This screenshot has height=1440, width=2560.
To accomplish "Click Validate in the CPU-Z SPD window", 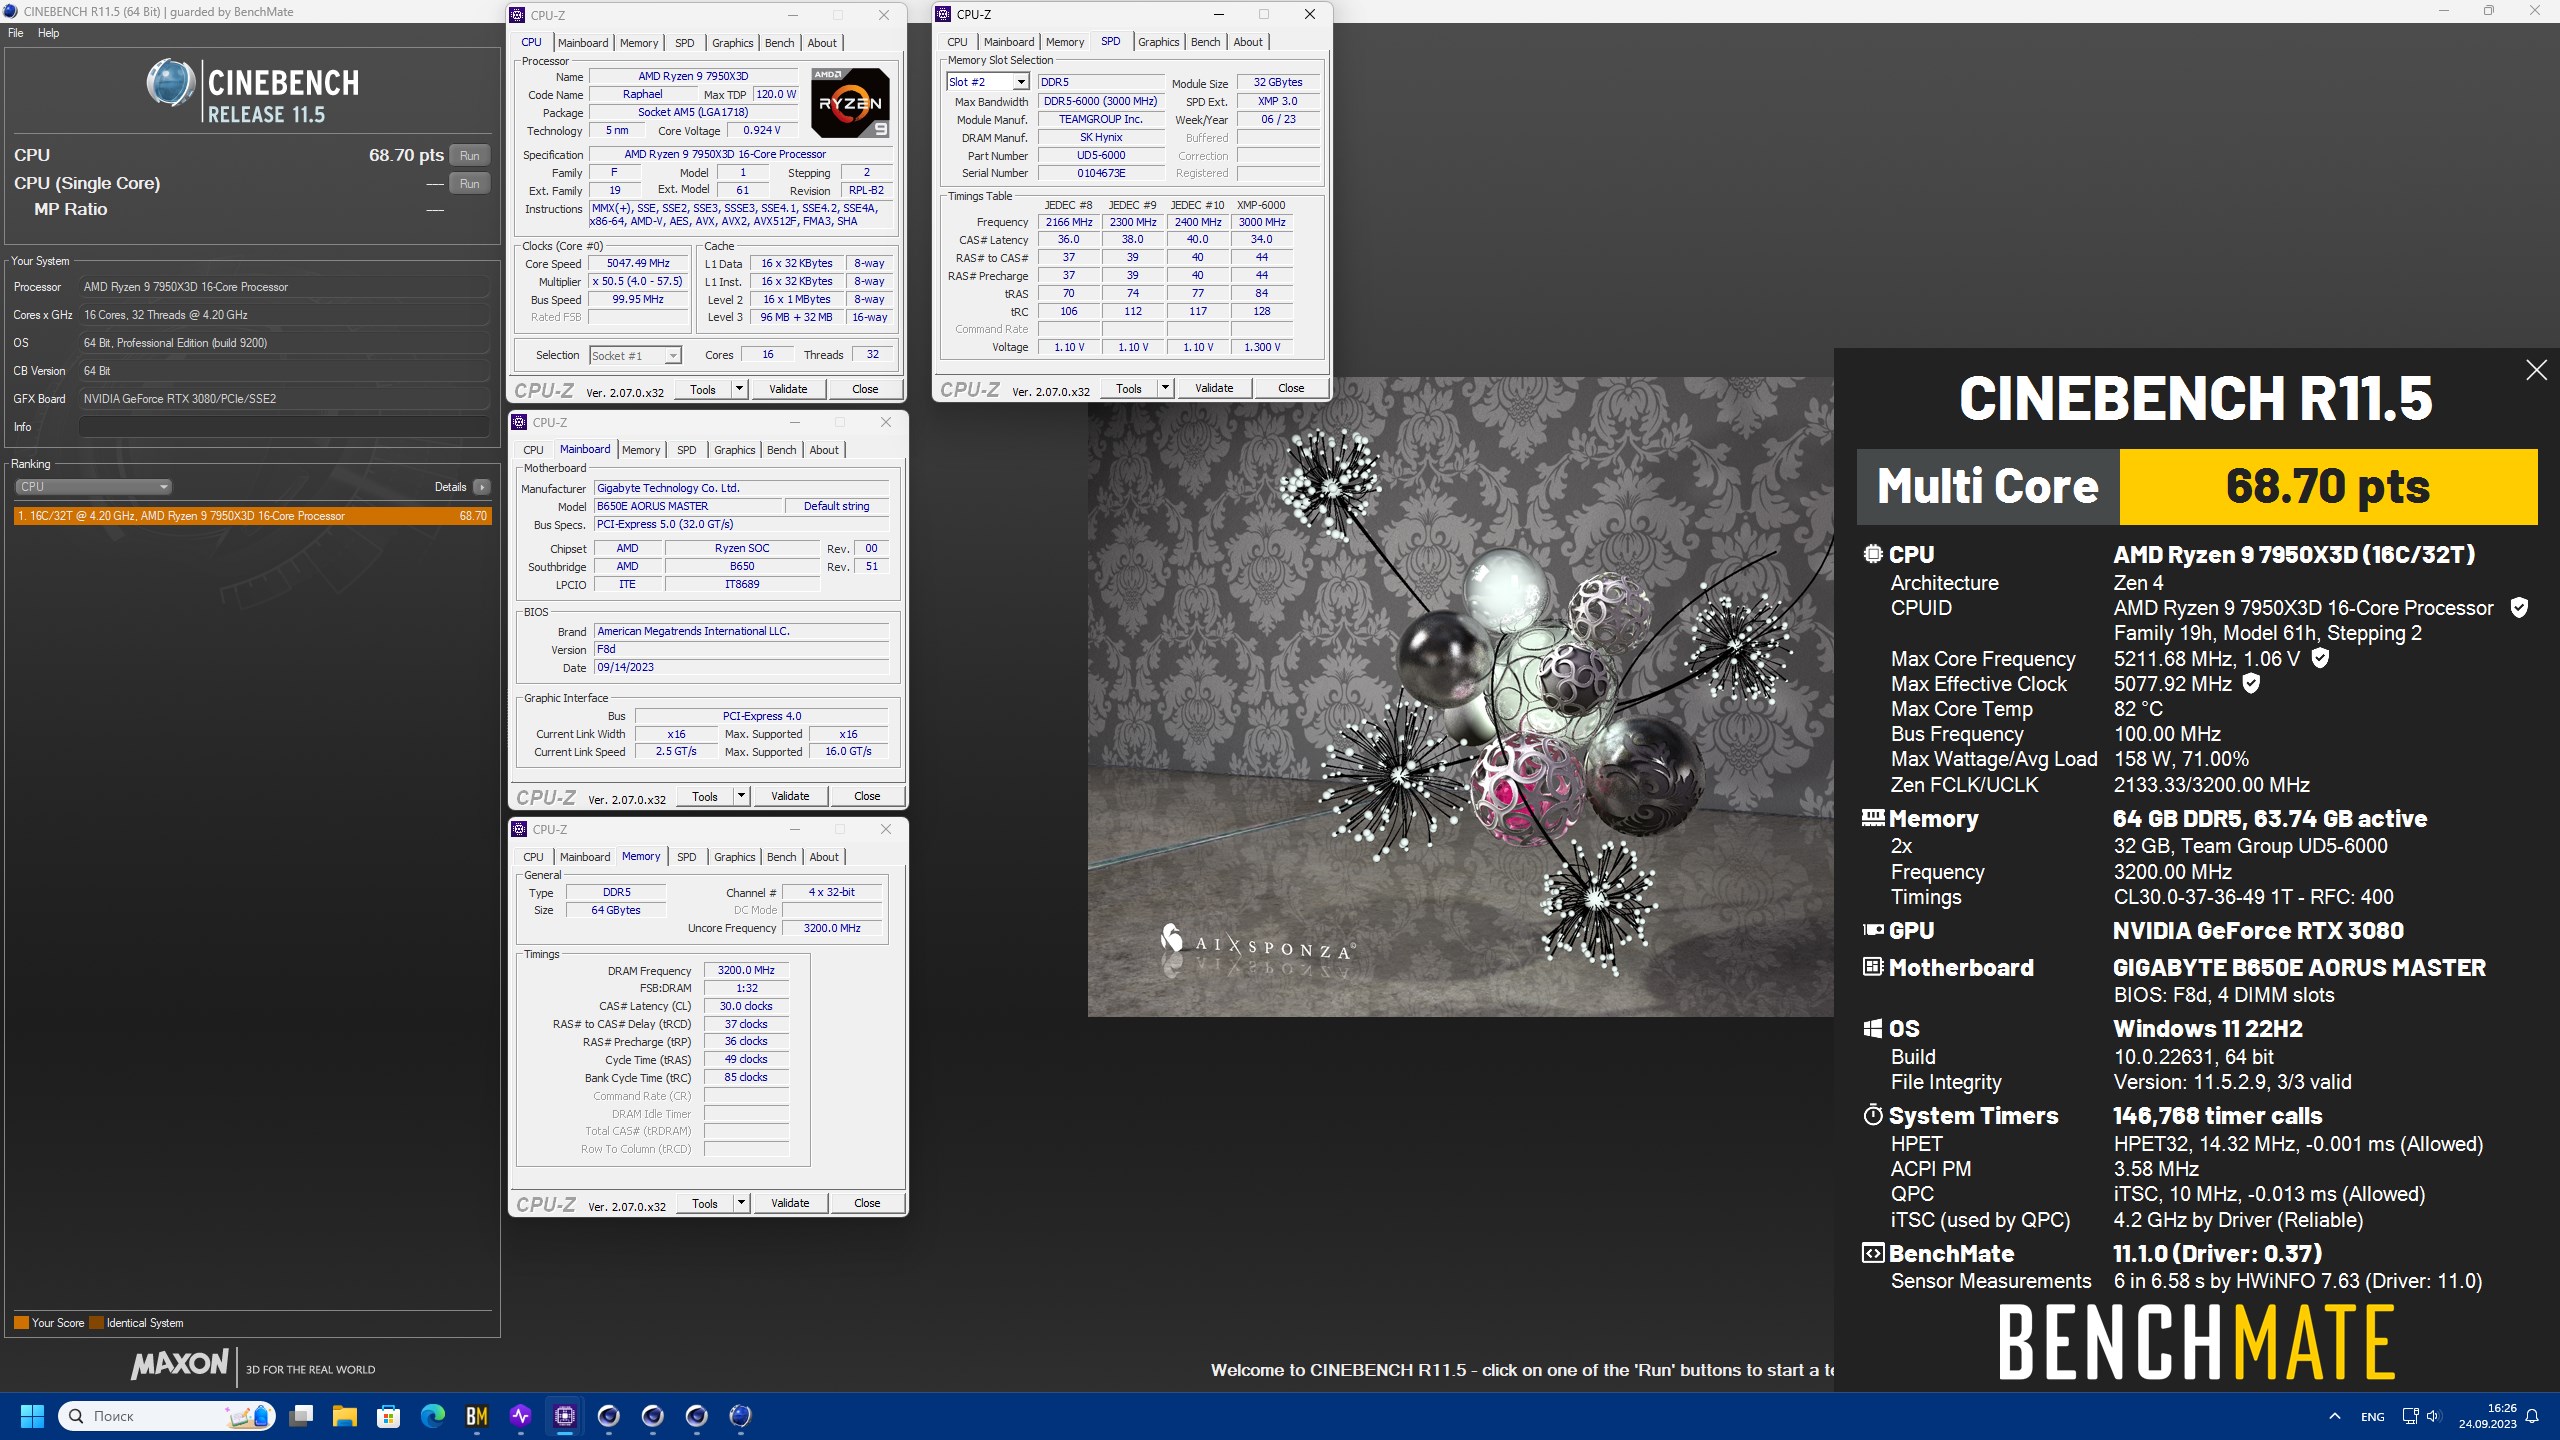I will tap(1214, 388).
